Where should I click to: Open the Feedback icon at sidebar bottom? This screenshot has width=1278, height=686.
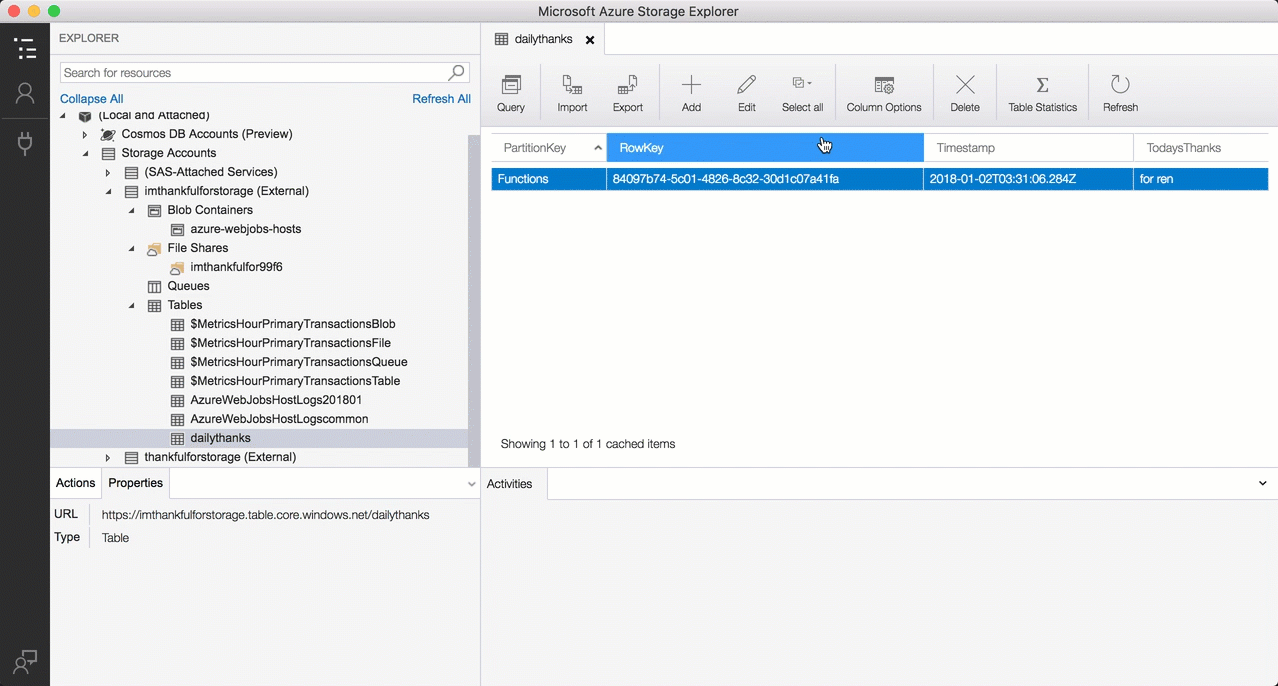click(x=25, y=661)
